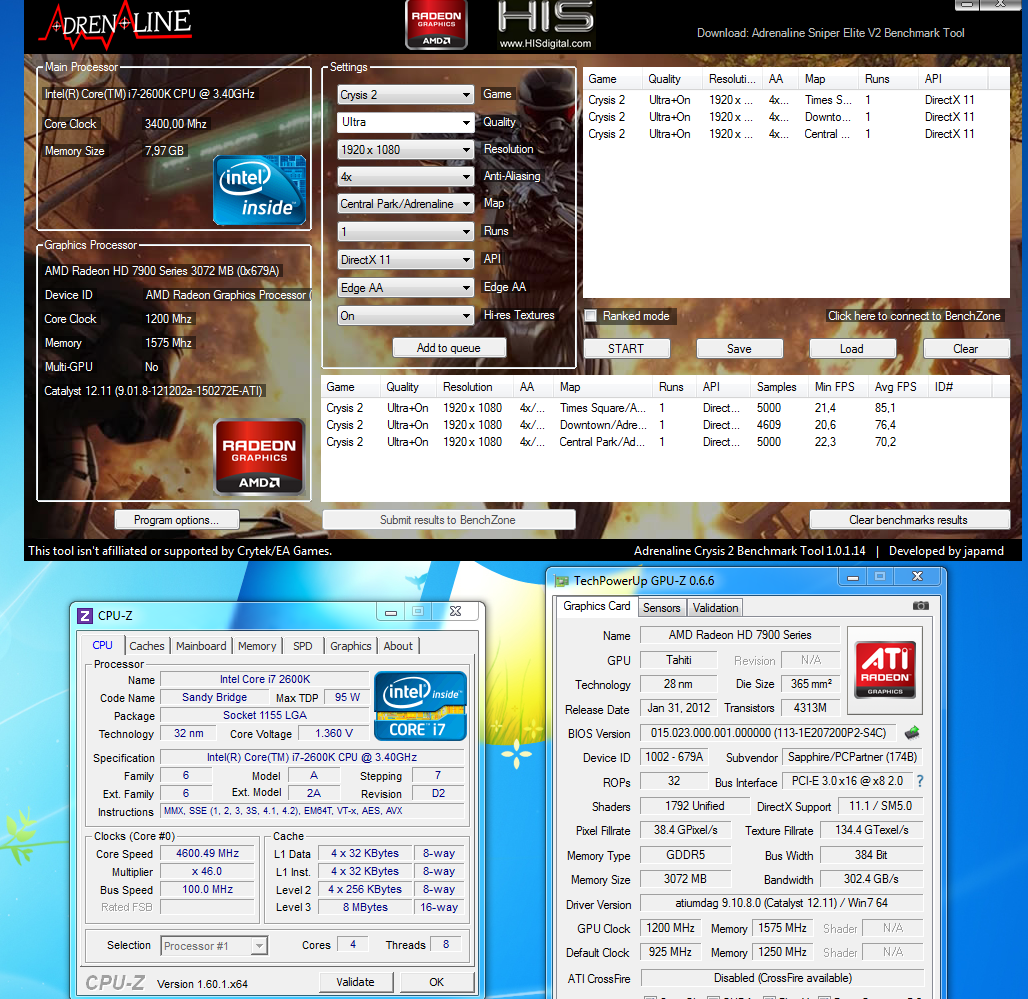The height and width of the screenshot is (999, 1028).
Task: Open the Processor #1 selection dropdown in CPU-Z
Action: (214, 945)
